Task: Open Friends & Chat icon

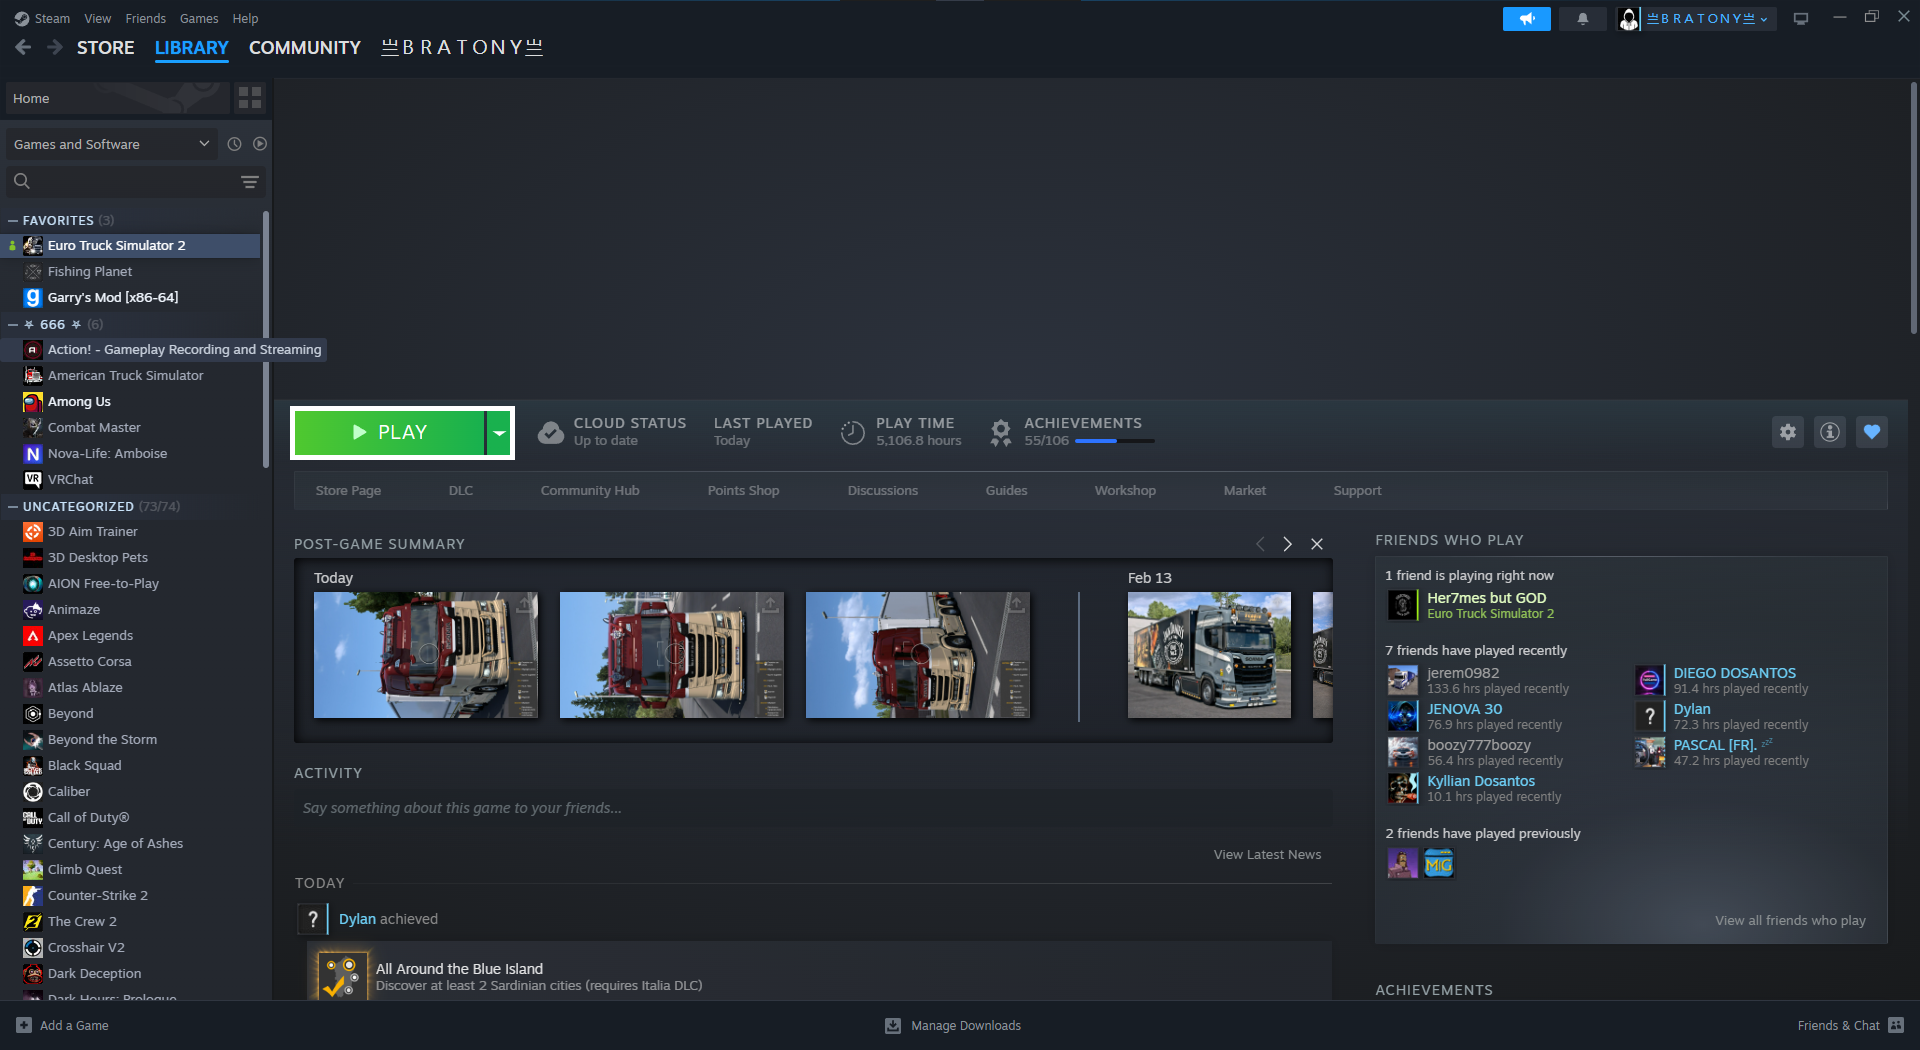Action: point(1896,1025)
